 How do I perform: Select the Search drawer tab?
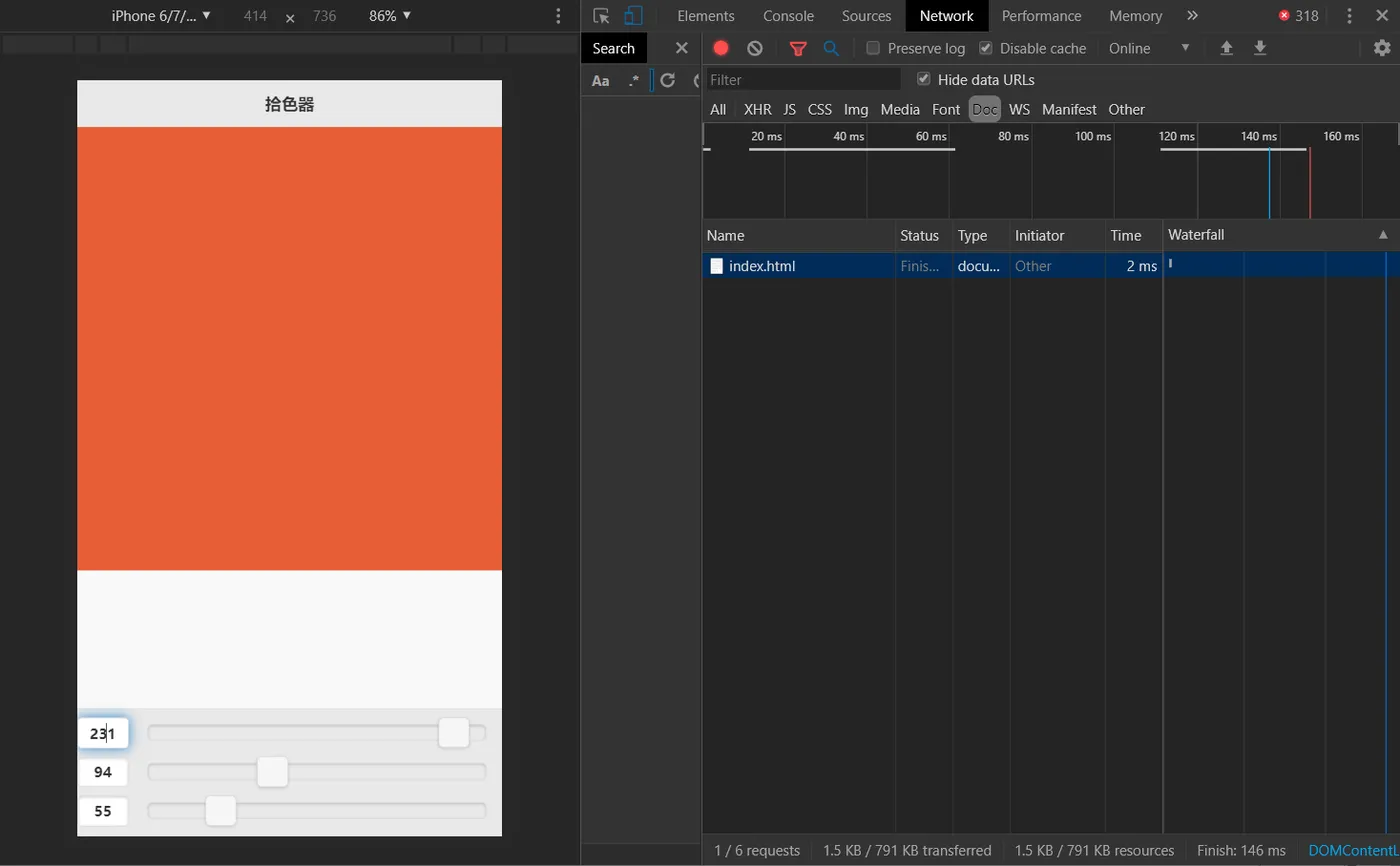click(613, 48)
